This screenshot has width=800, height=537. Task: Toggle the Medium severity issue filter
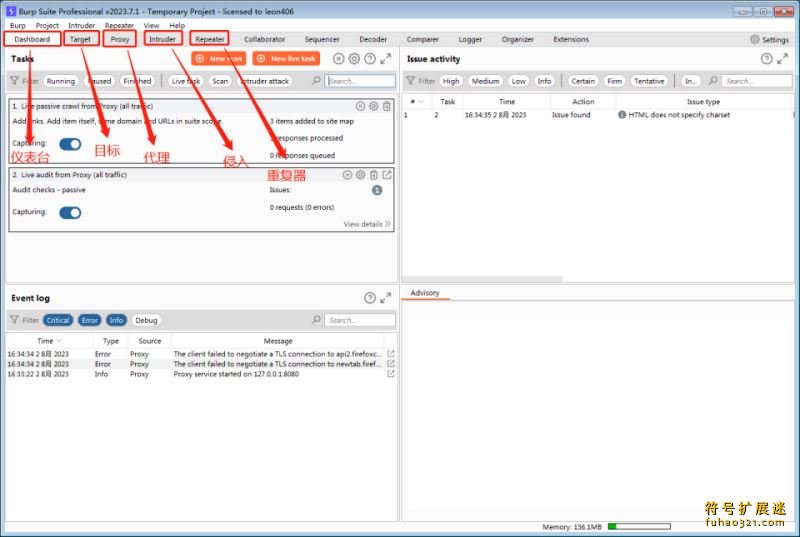(485, 81)
